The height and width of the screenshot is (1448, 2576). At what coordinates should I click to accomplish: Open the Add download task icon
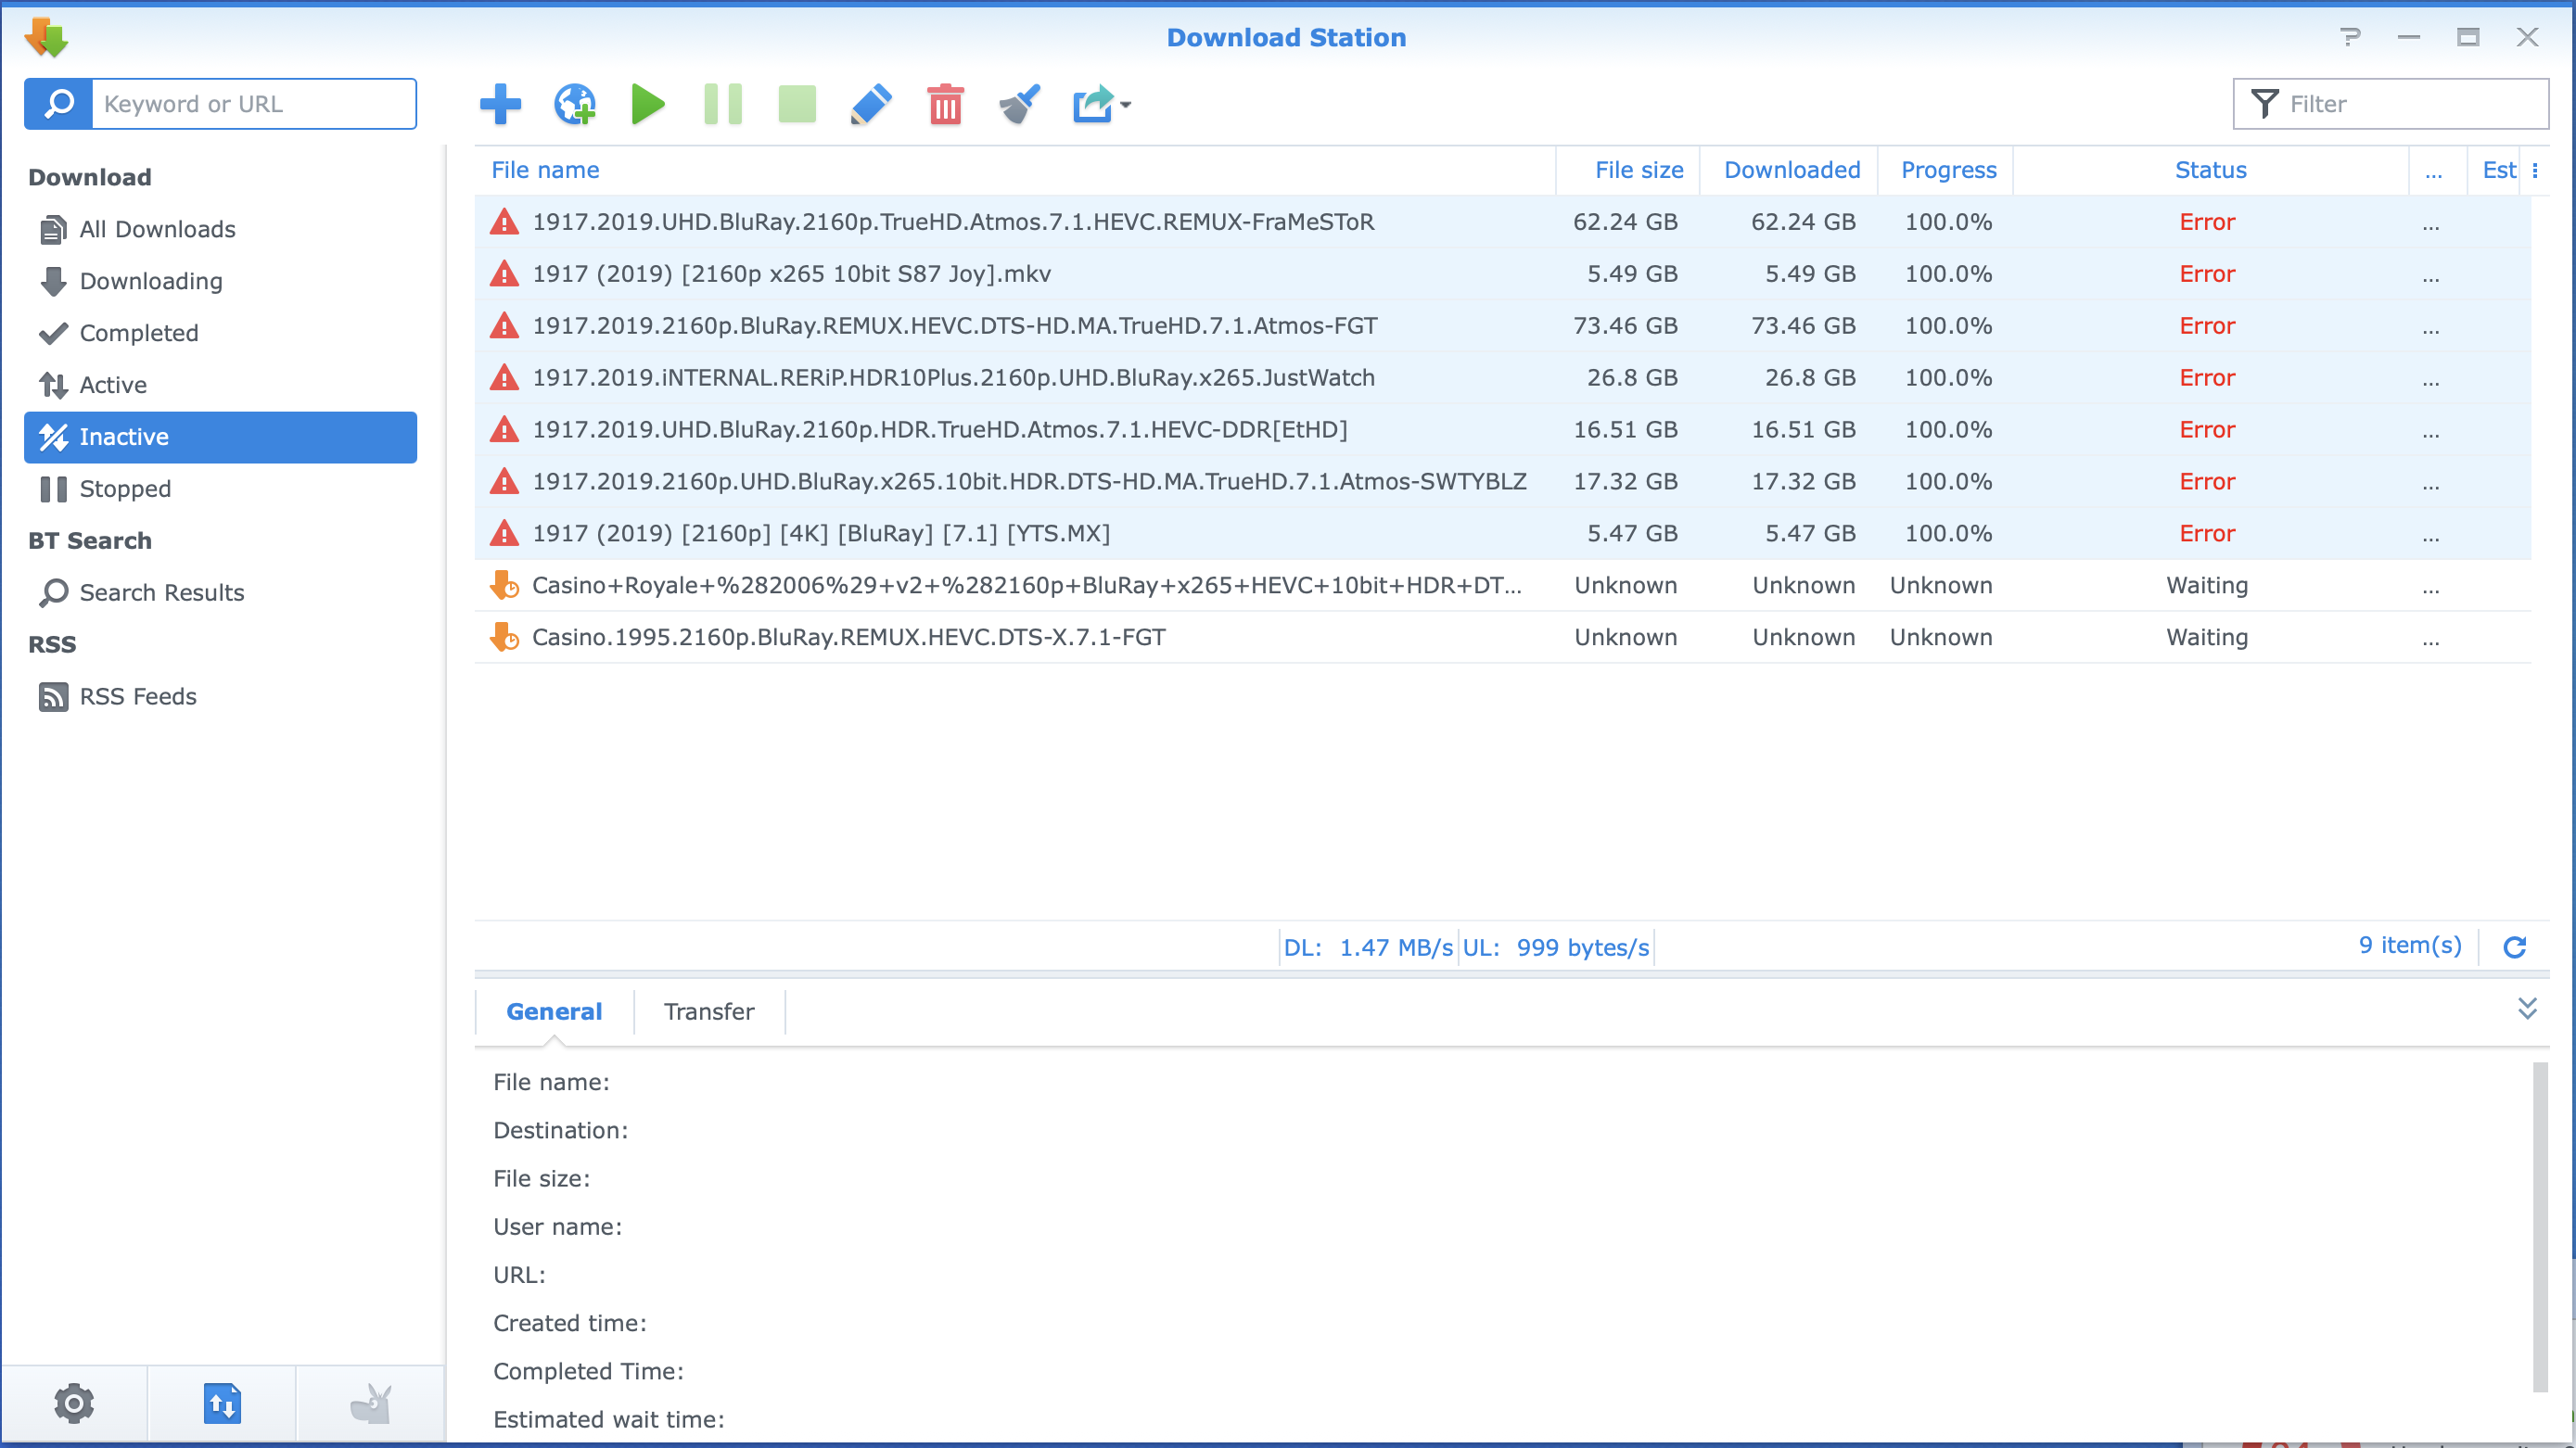500,104
